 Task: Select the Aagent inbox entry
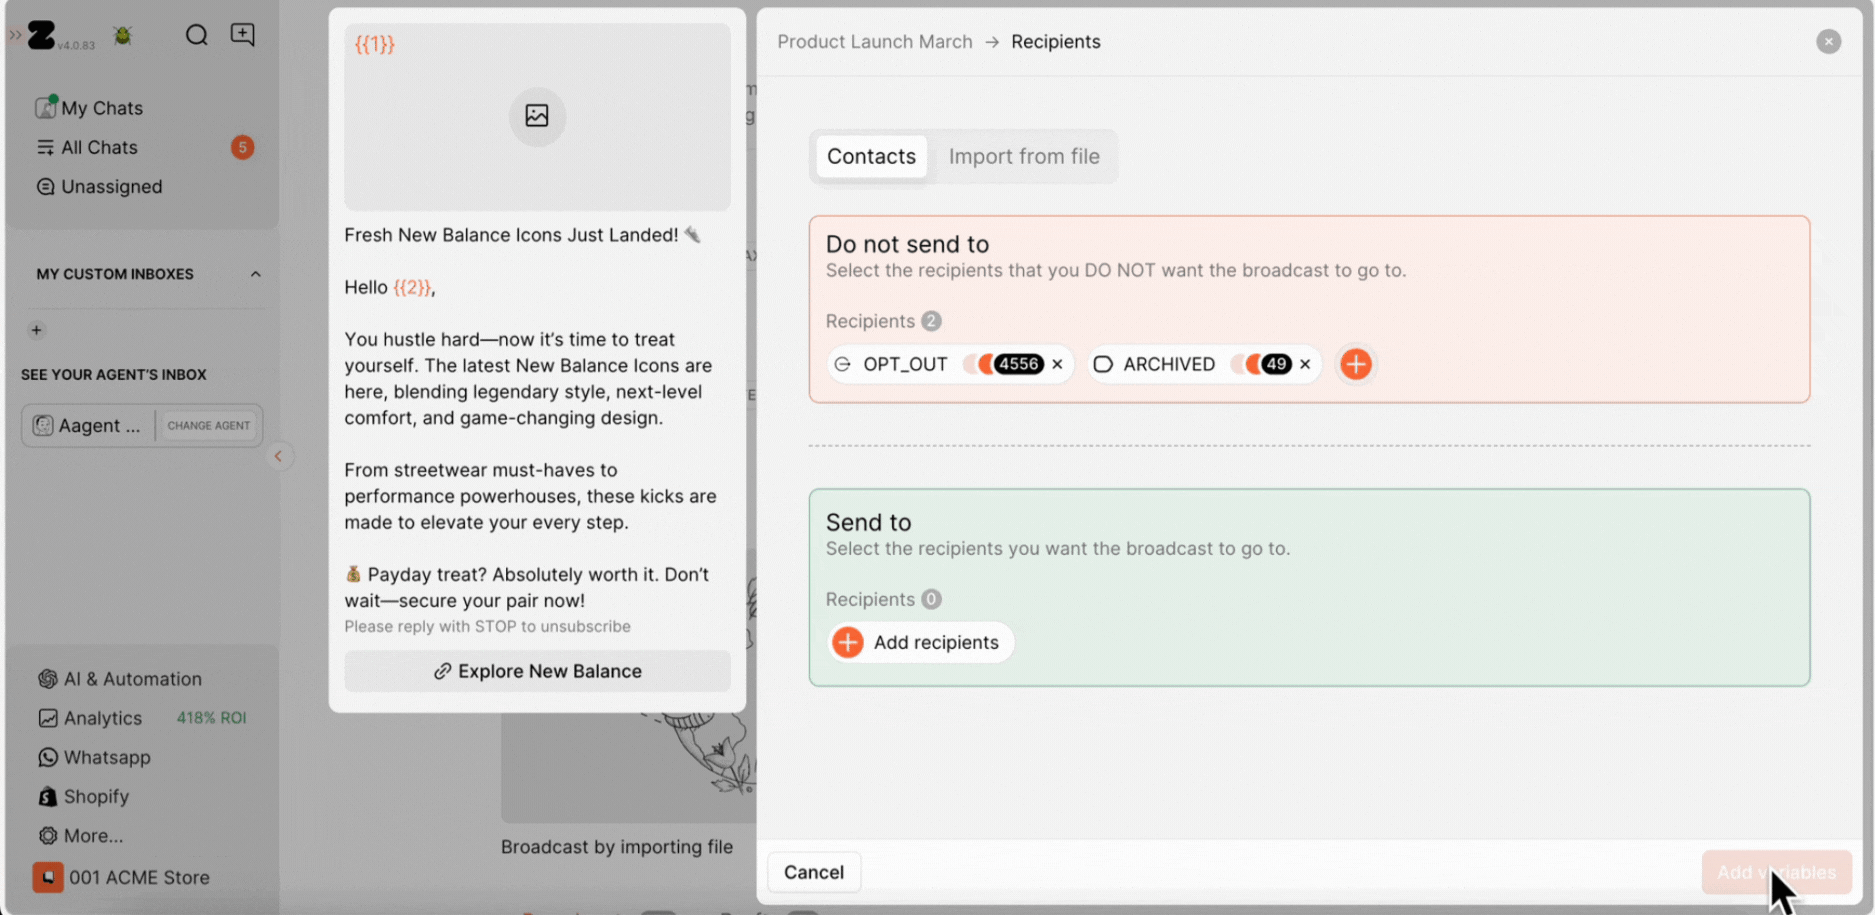(87, 425)
